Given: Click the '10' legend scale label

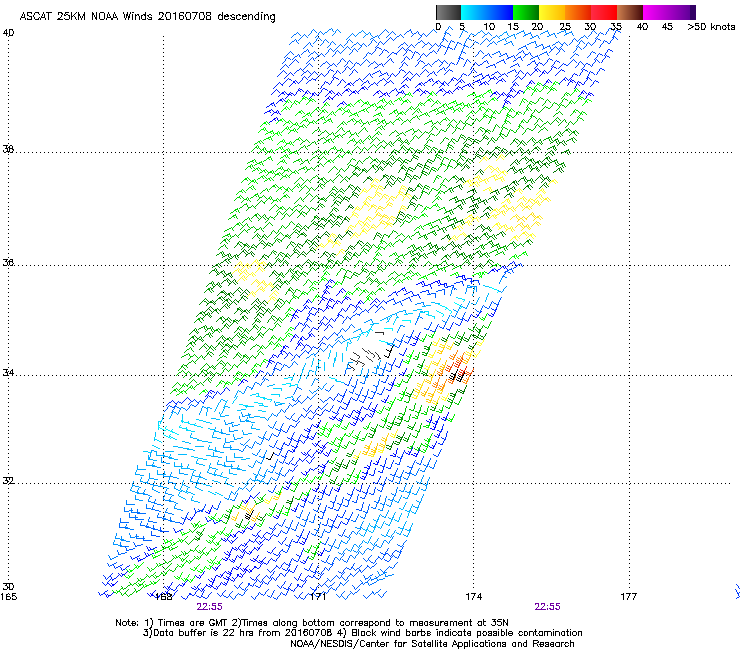Looking at the screenshot, I should pos(489,27).
